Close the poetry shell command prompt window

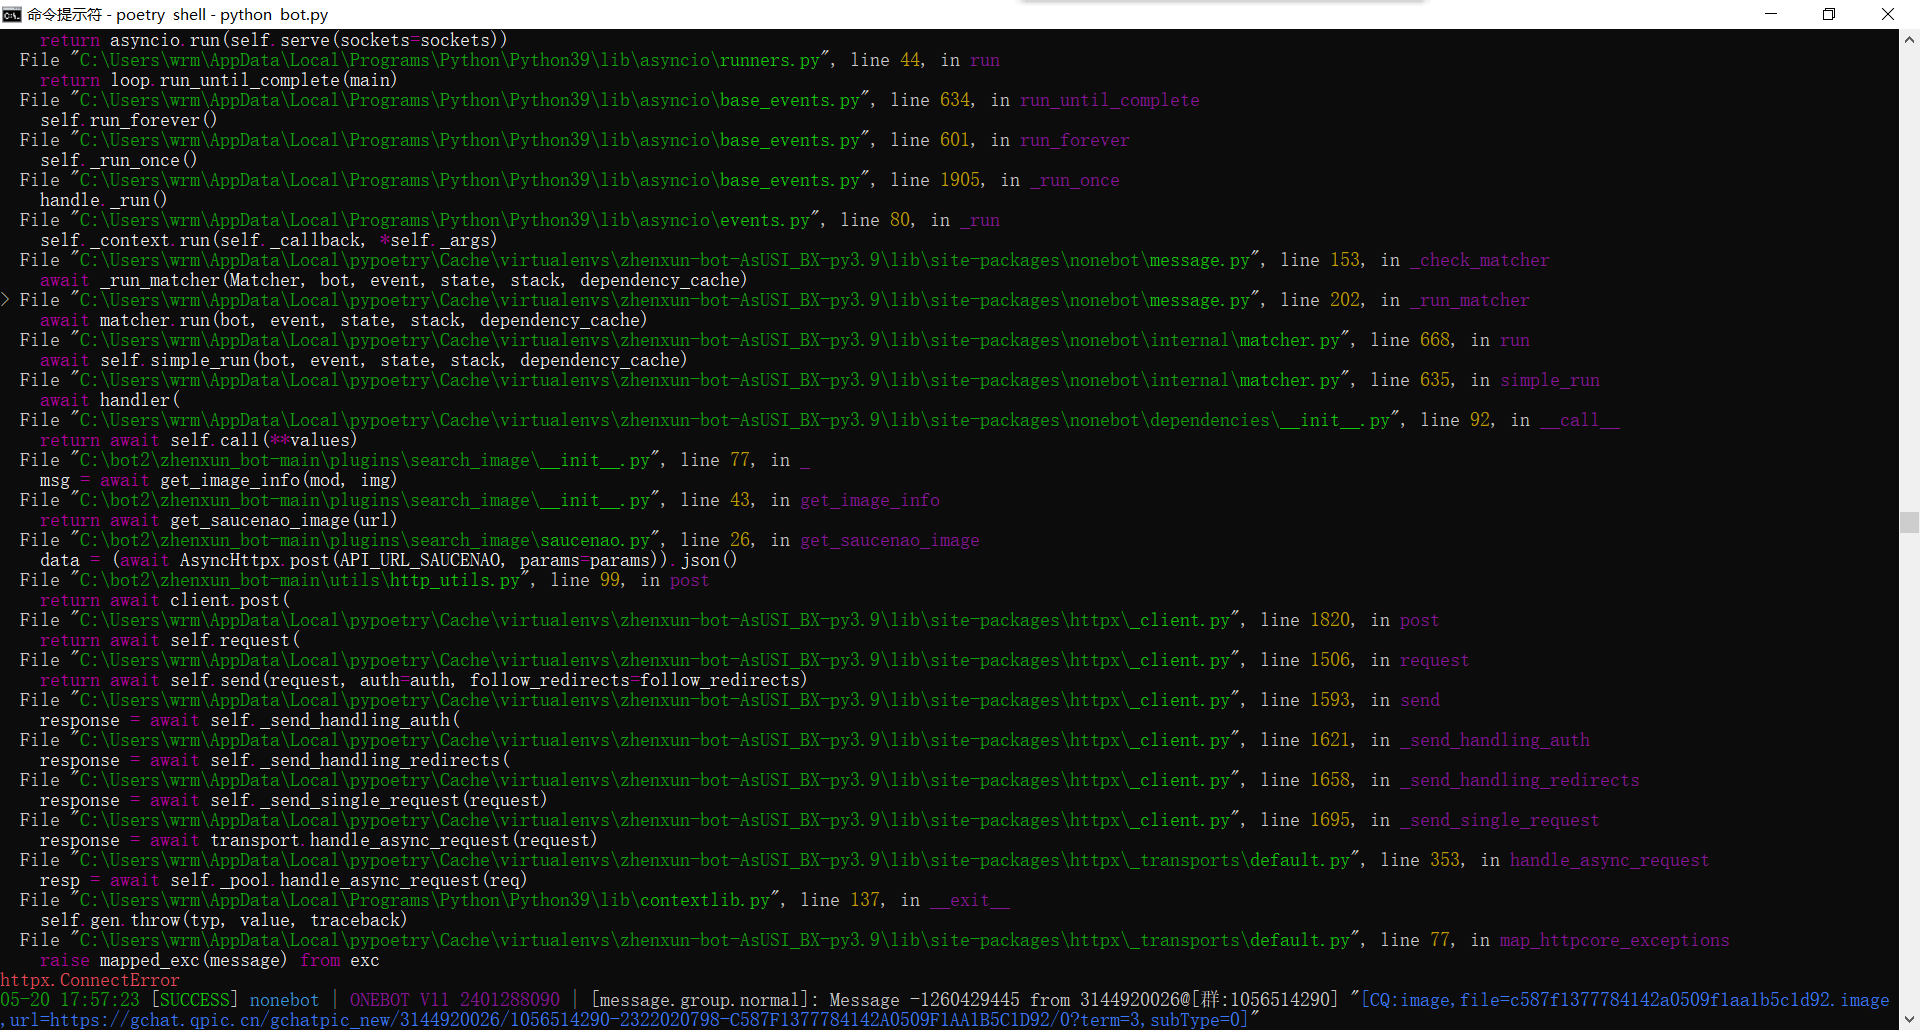1888,14
